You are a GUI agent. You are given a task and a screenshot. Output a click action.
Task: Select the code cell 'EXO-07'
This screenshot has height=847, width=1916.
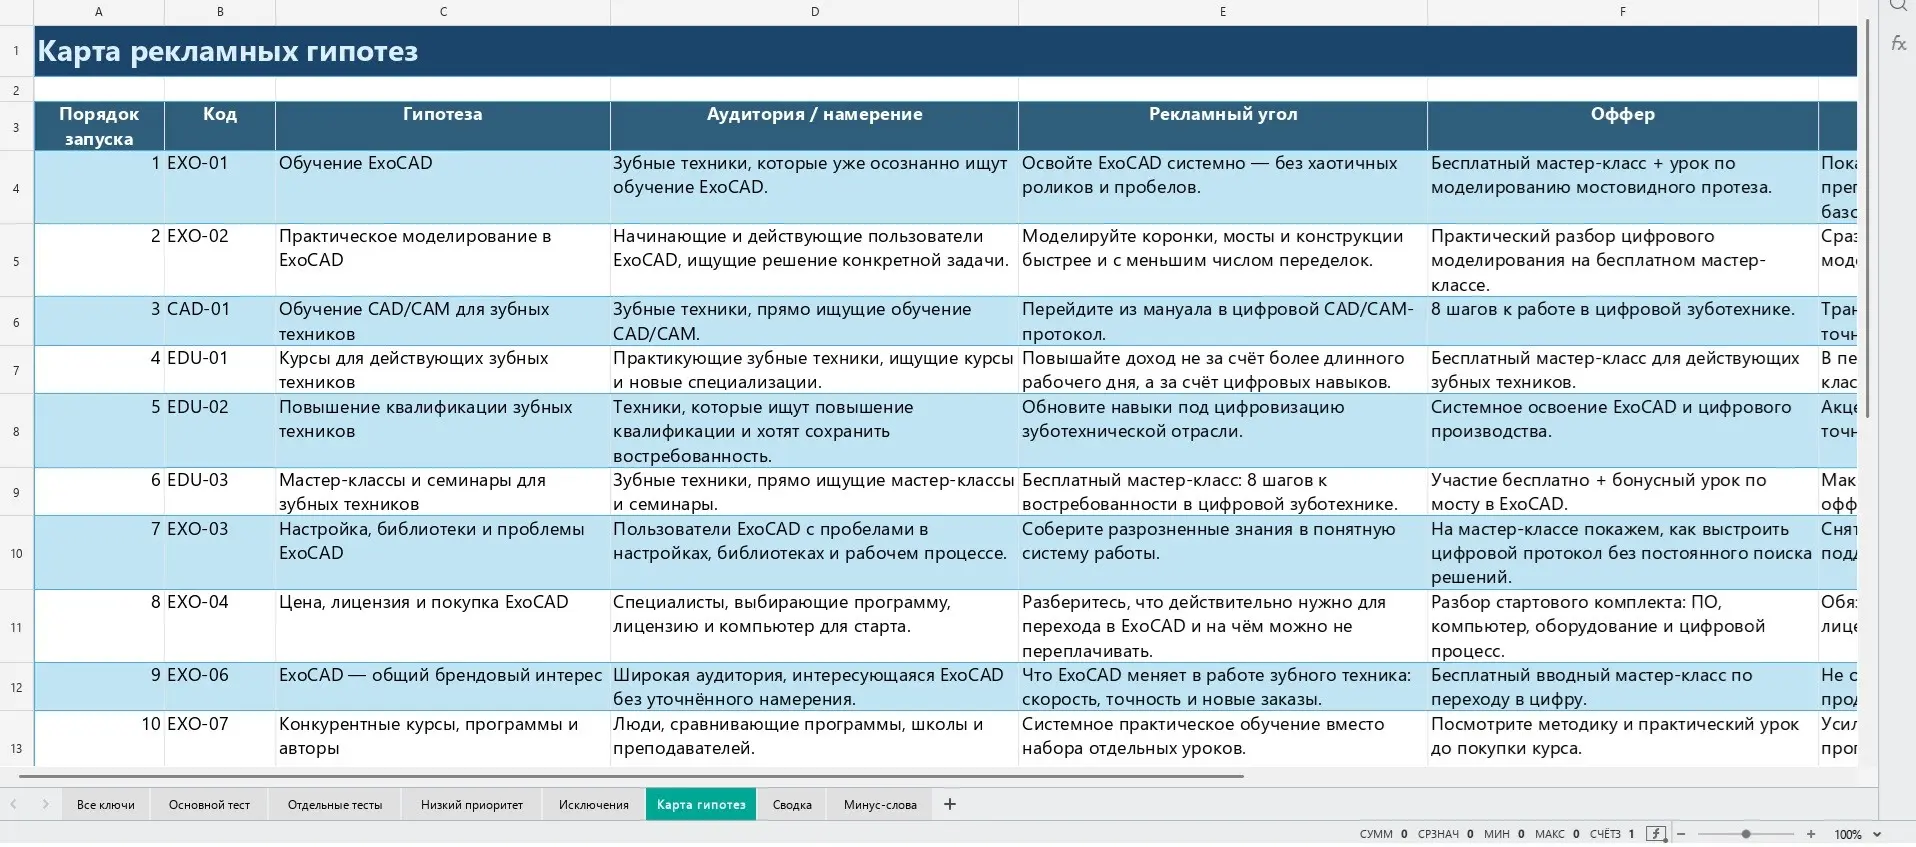click(x=220, y=740)
